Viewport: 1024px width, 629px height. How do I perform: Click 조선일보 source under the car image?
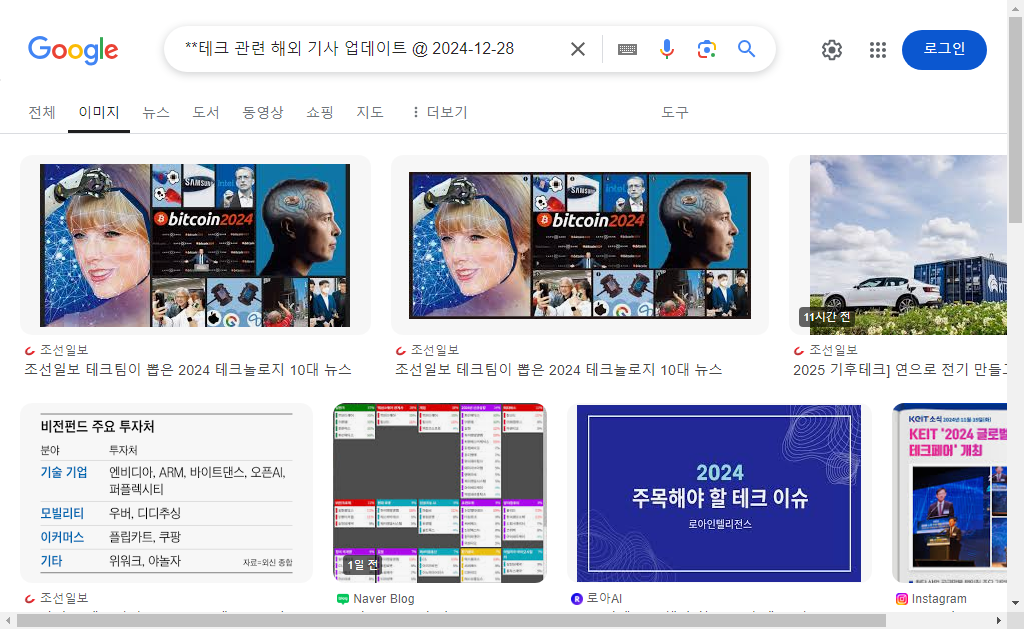point(833,350)
